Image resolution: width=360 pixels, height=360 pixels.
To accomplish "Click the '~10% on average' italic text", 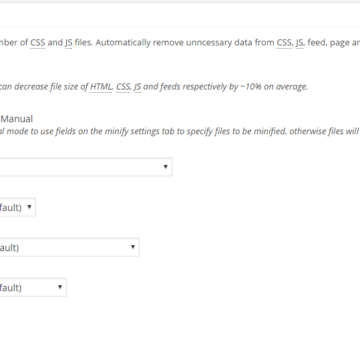I will 273,87.
